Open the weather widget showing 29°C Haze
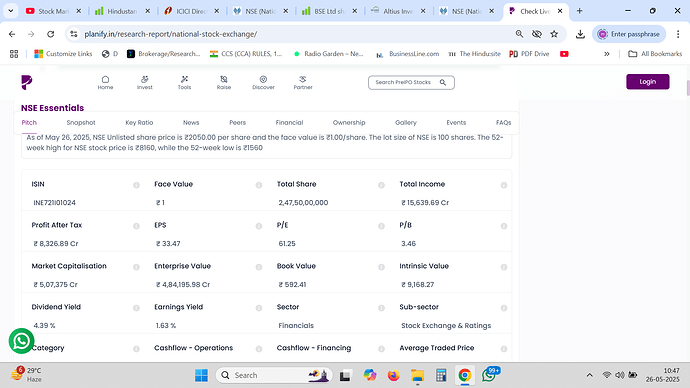The image size is (690, 388). pyautogui.click(x=26, y=375)
